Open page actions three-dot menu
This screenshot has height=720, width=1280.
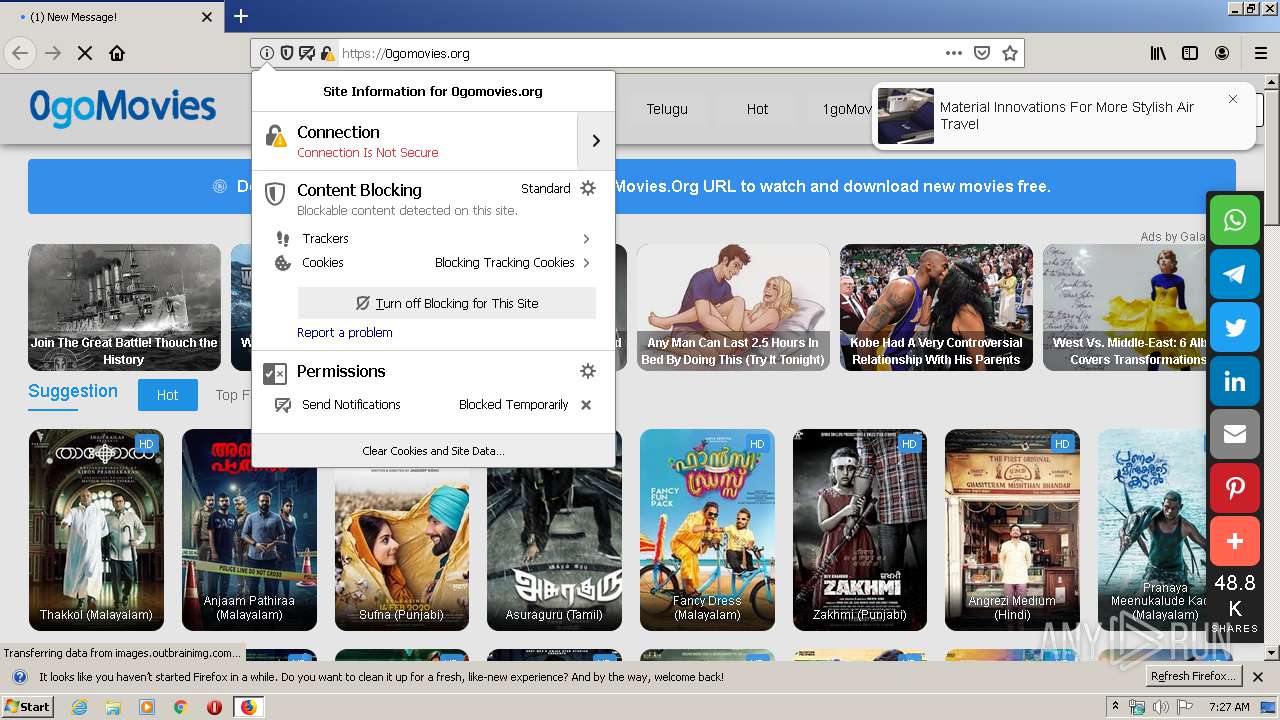coord(954,53)
